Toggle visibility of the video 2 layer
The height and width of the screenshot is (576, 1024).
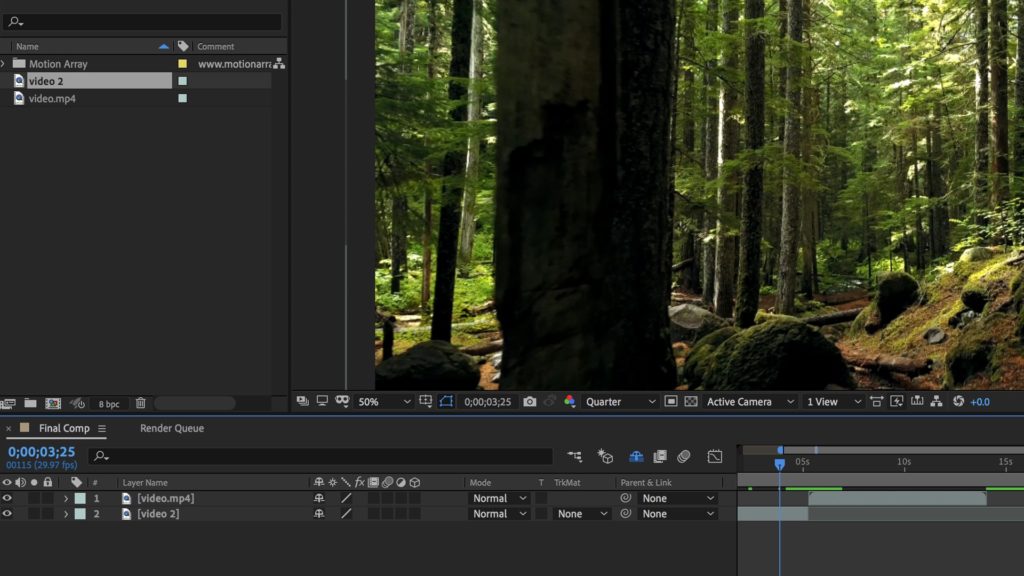7,514
